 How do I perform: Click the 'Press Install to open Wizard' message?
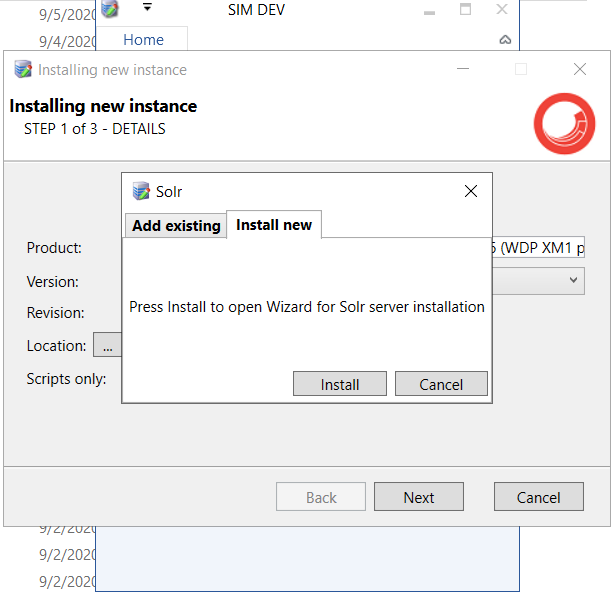click(307, 307)
